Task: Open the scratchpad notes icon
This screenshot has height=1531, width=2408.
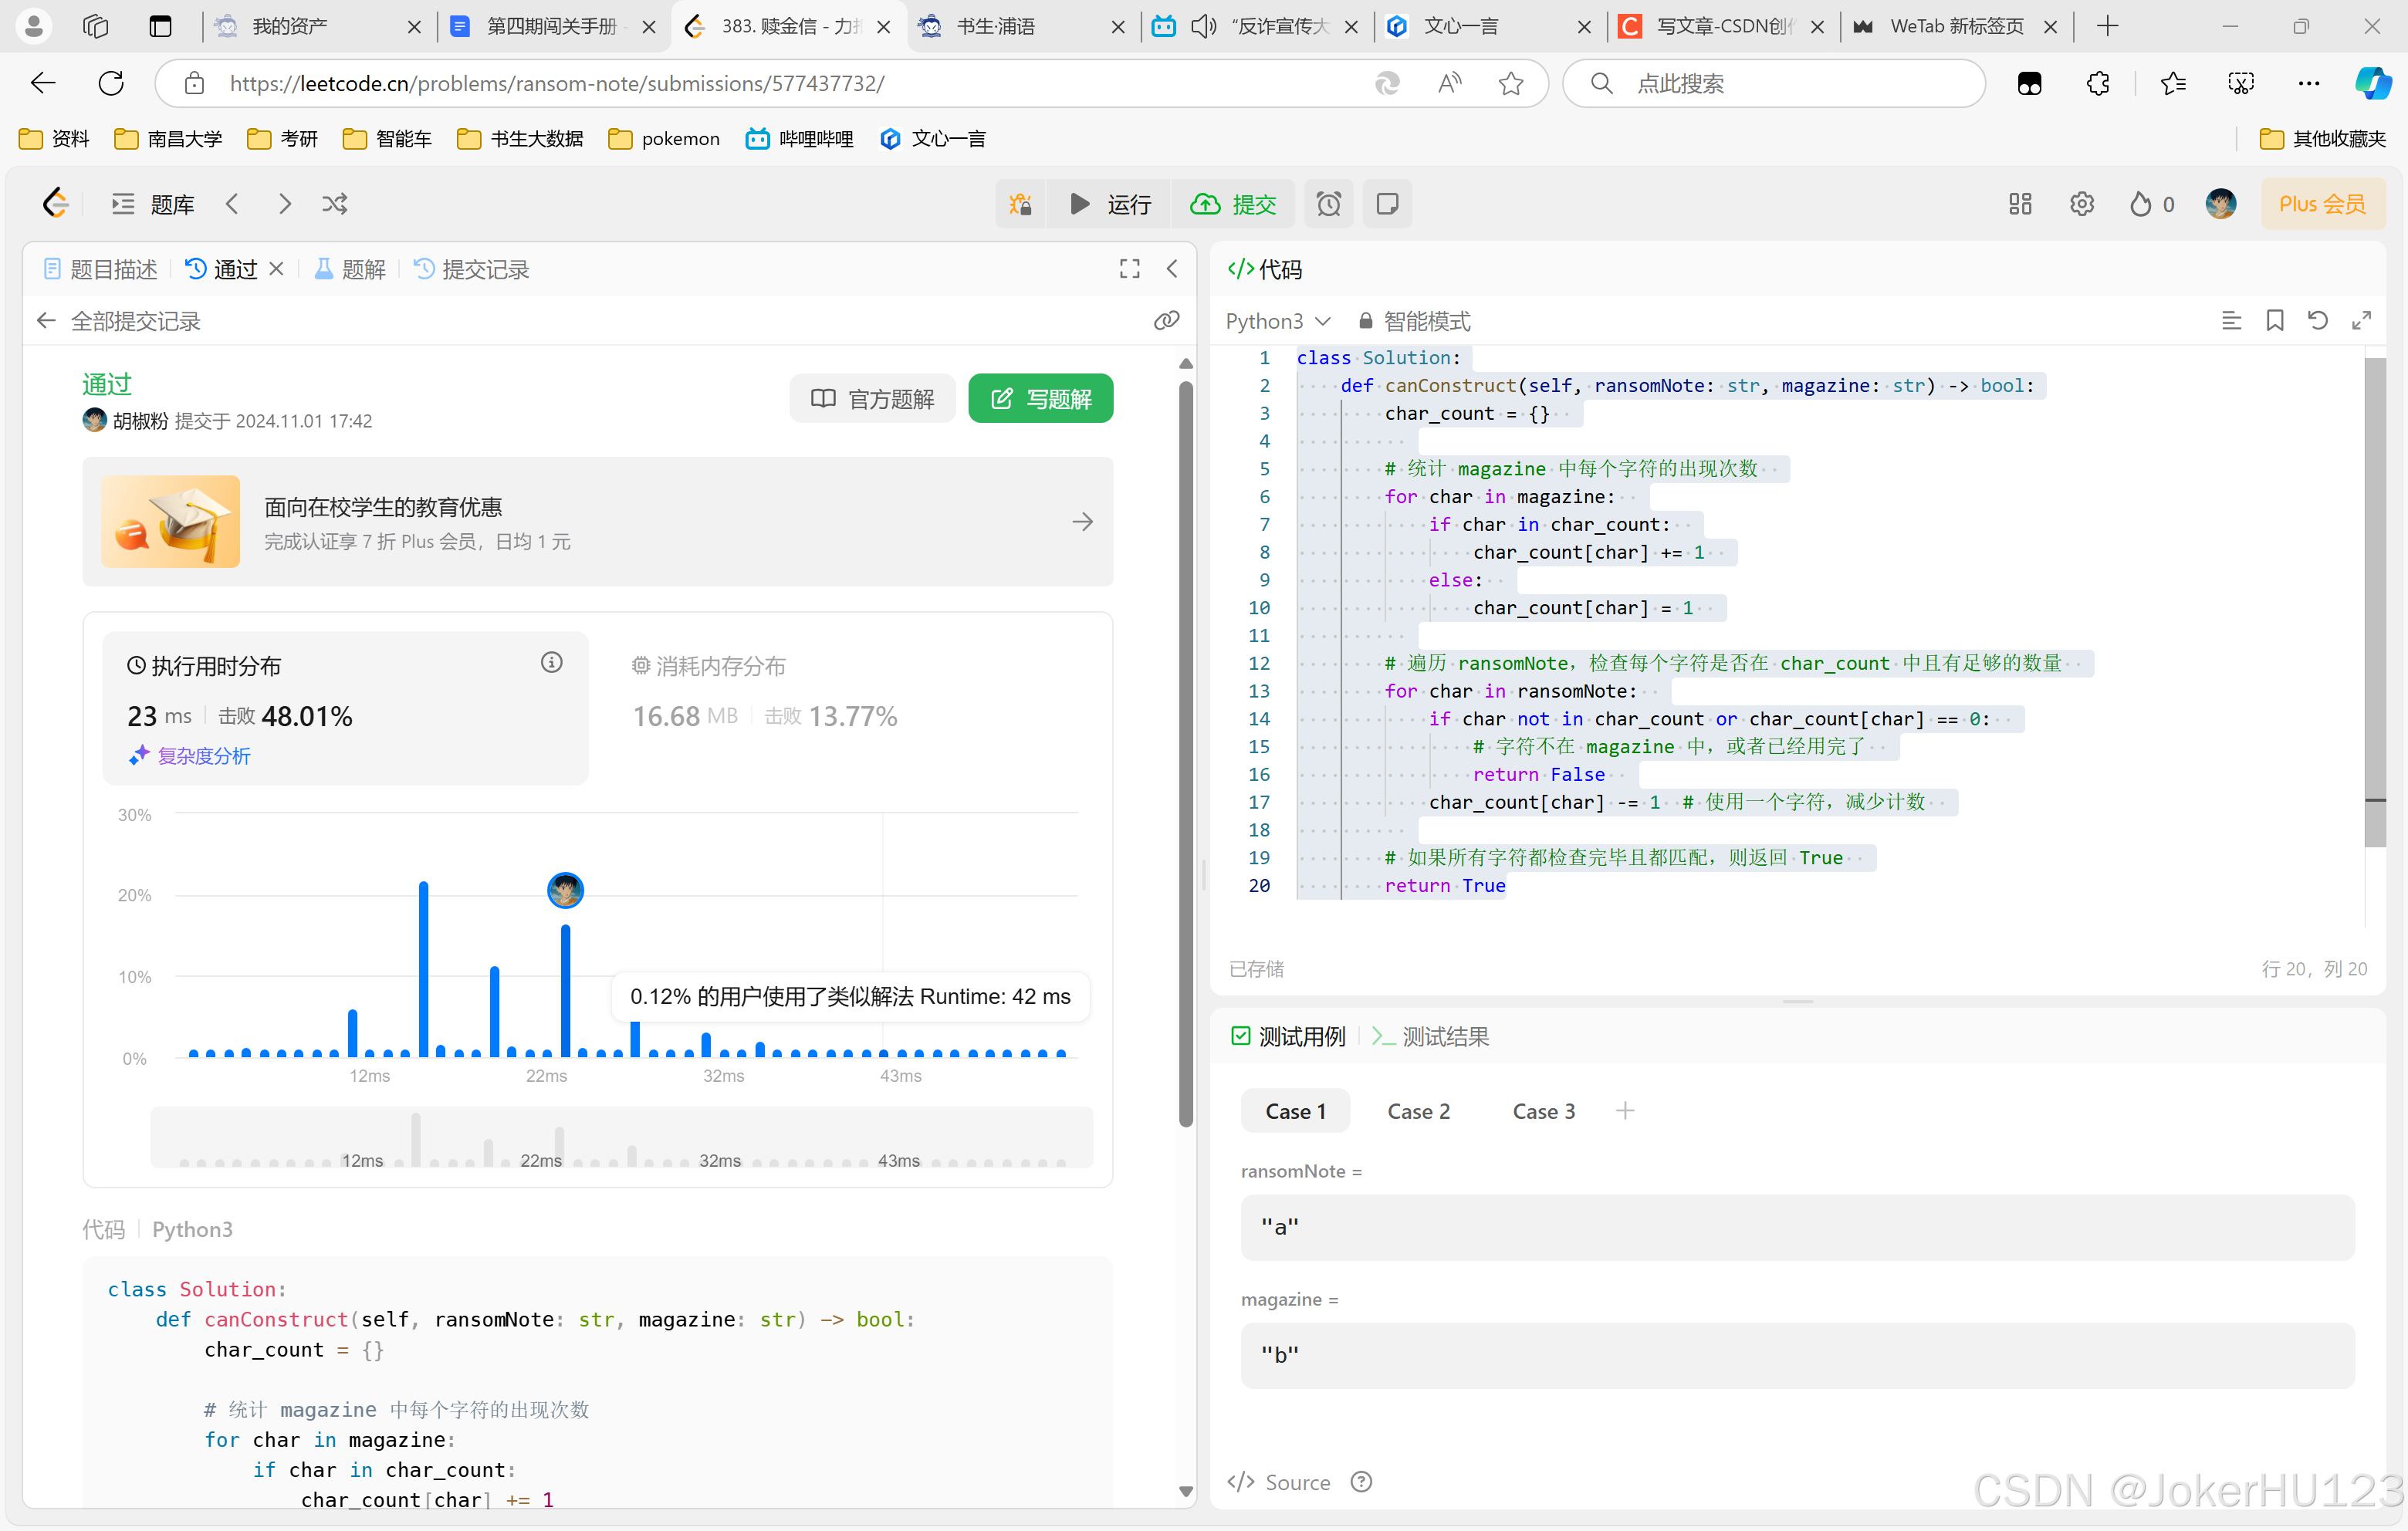Action: click(x=1388, y=204)
